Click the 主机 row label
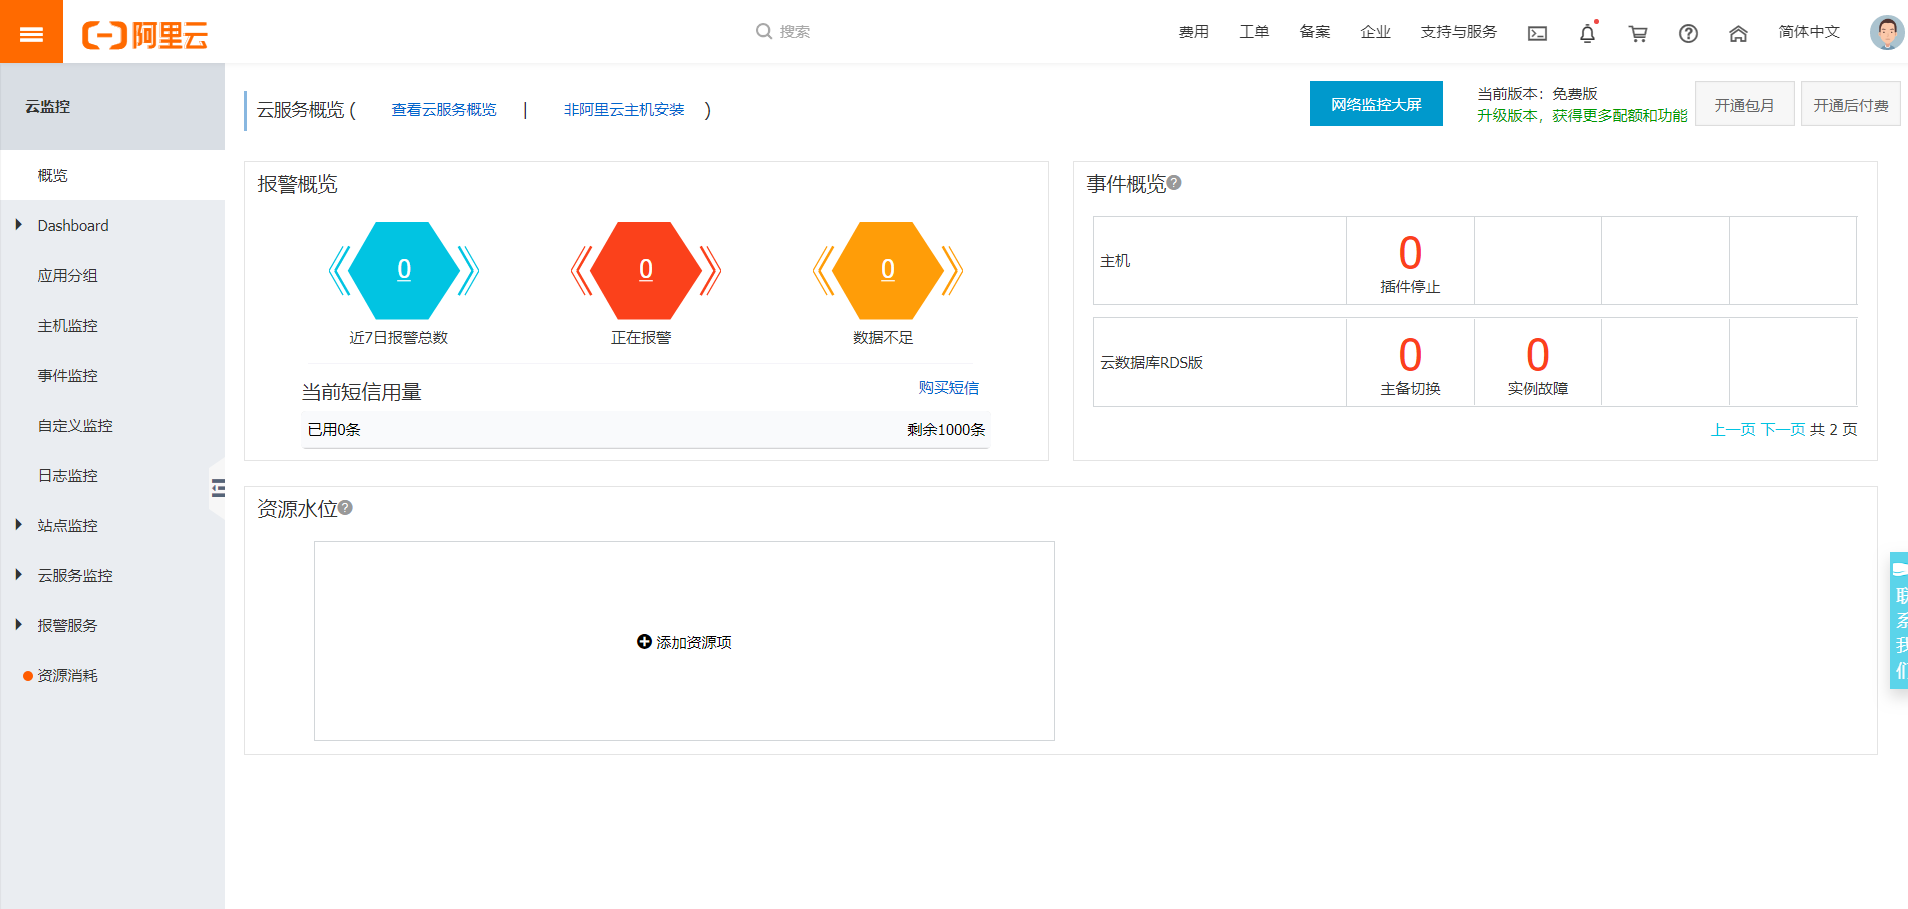1908x909 pixels. [x=1115, y=260]
